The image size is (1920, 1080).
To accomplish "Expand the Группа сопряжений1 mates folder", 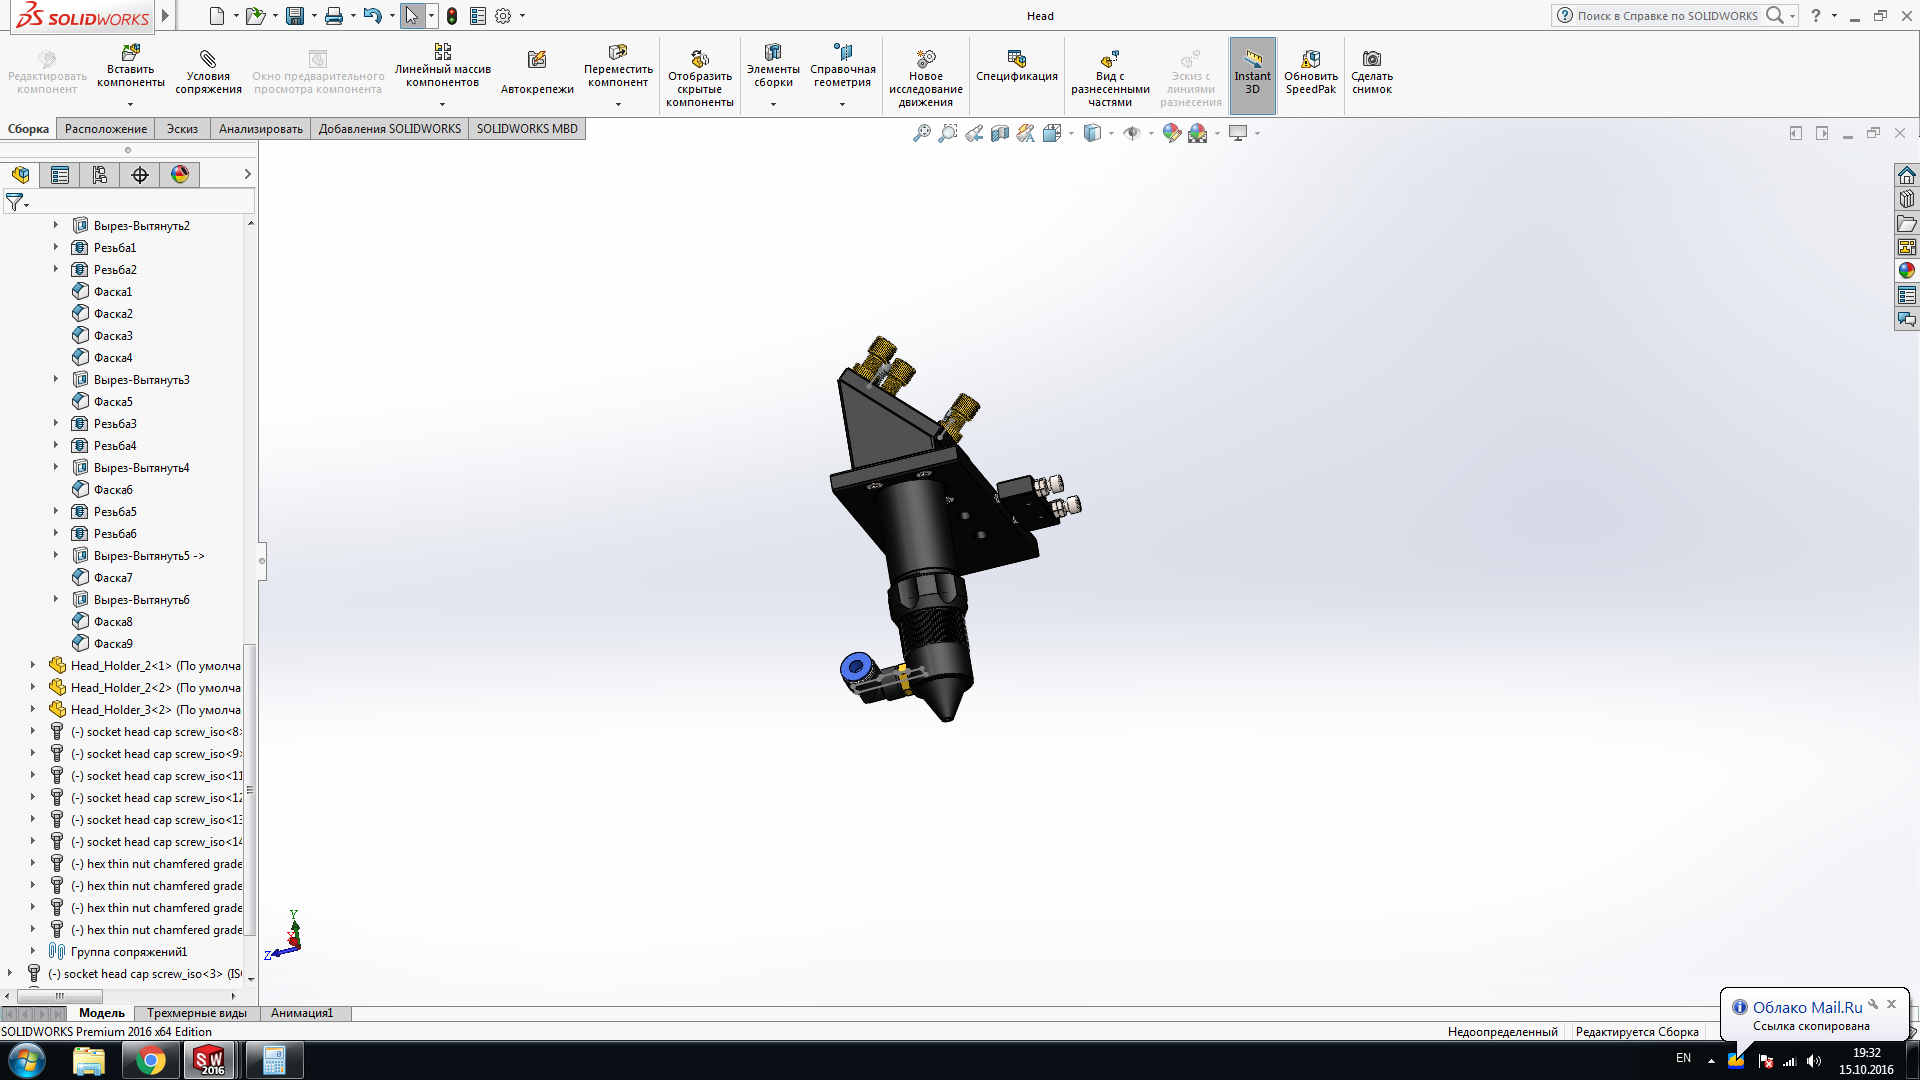I will 33,951.
